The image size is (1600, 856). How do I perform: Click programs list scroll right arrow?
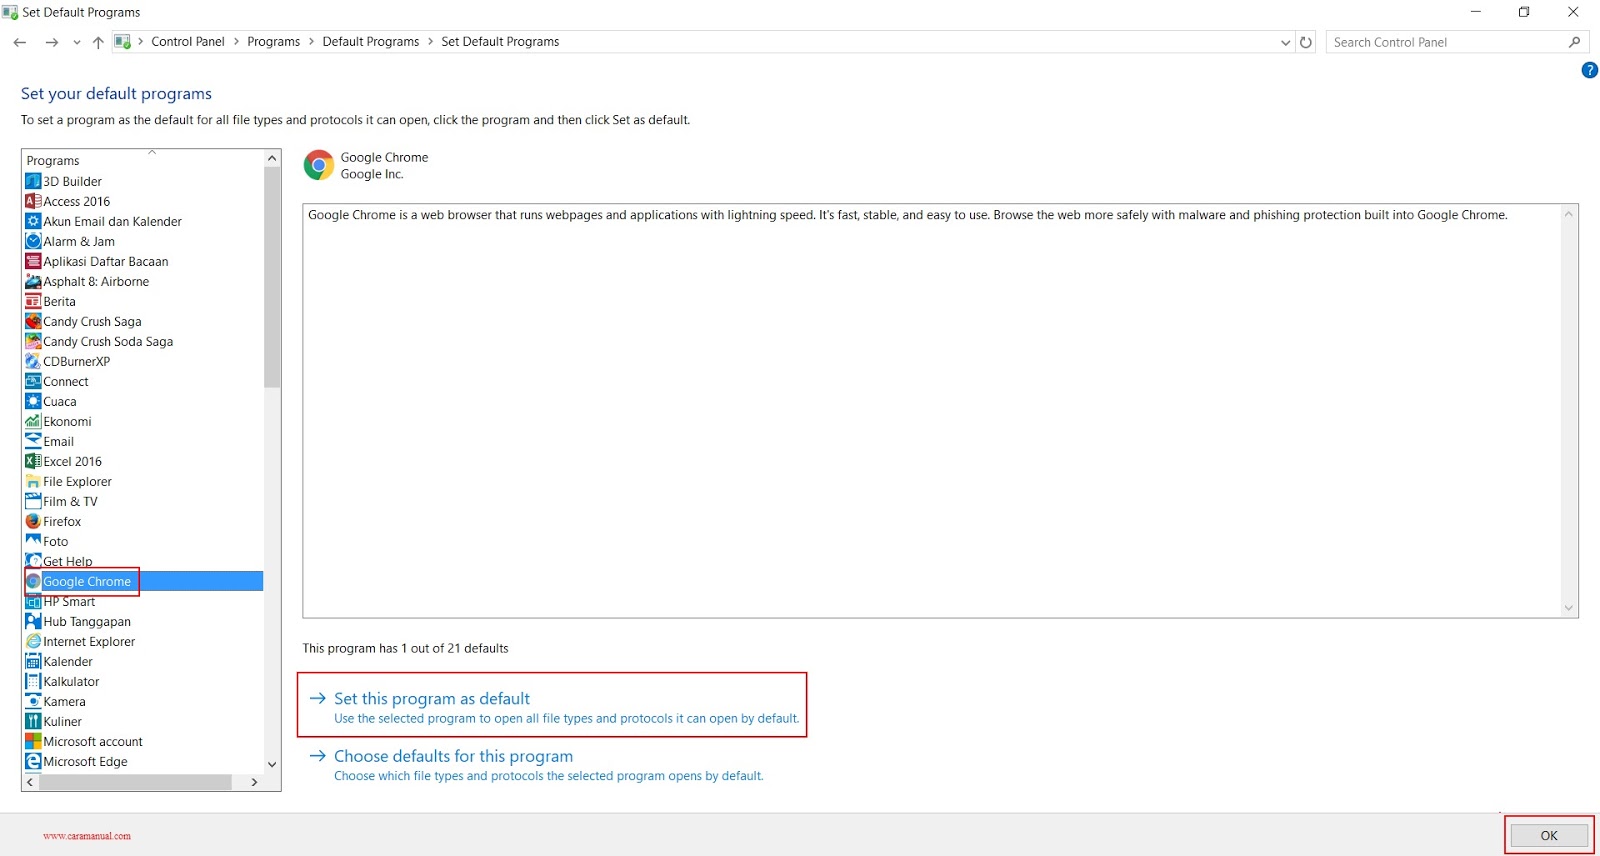click(254, 782)
